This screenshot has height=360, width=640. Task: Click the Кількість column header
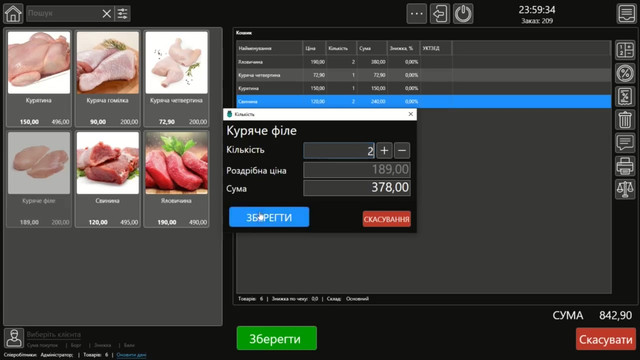coord(341,48)
